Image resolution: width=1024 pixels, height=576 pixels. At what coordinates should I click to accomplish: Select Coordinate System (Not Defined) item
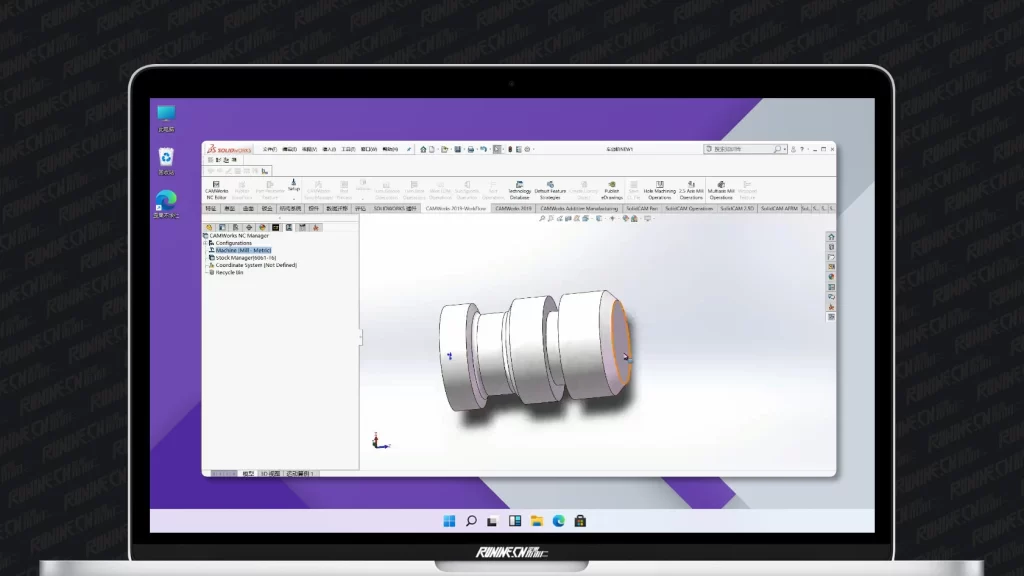(x=256, y=265)
